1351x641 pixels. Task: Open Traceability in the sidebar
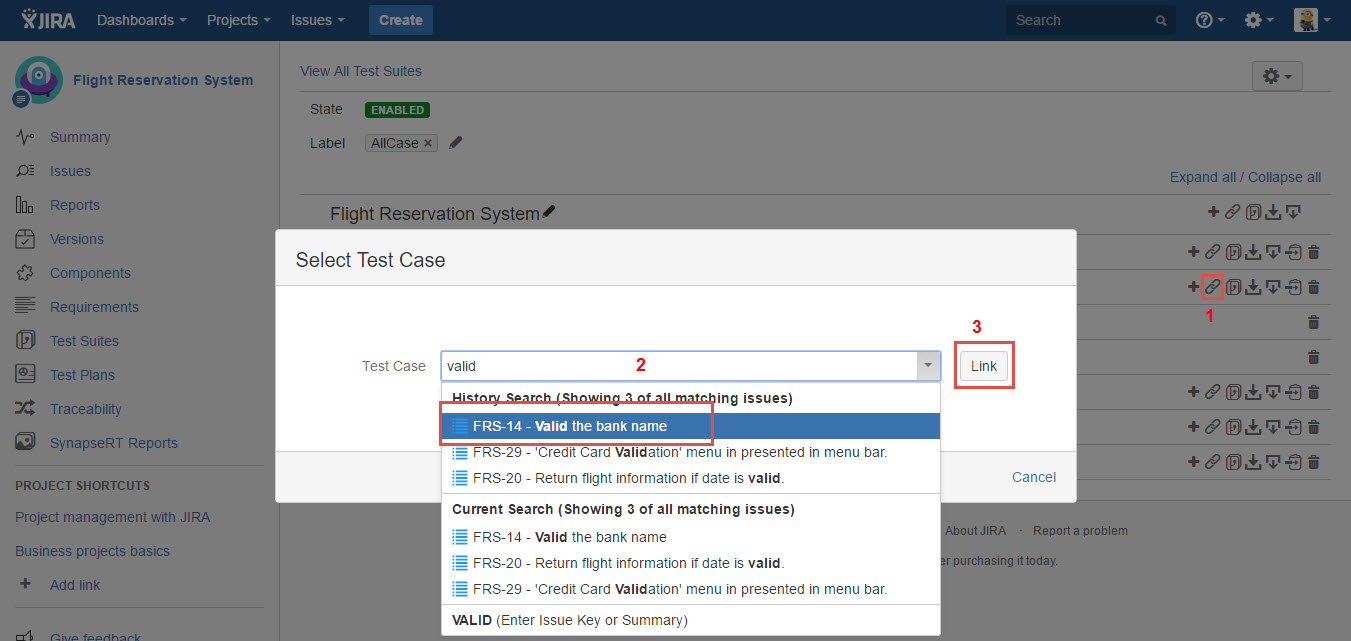[86, 409]
